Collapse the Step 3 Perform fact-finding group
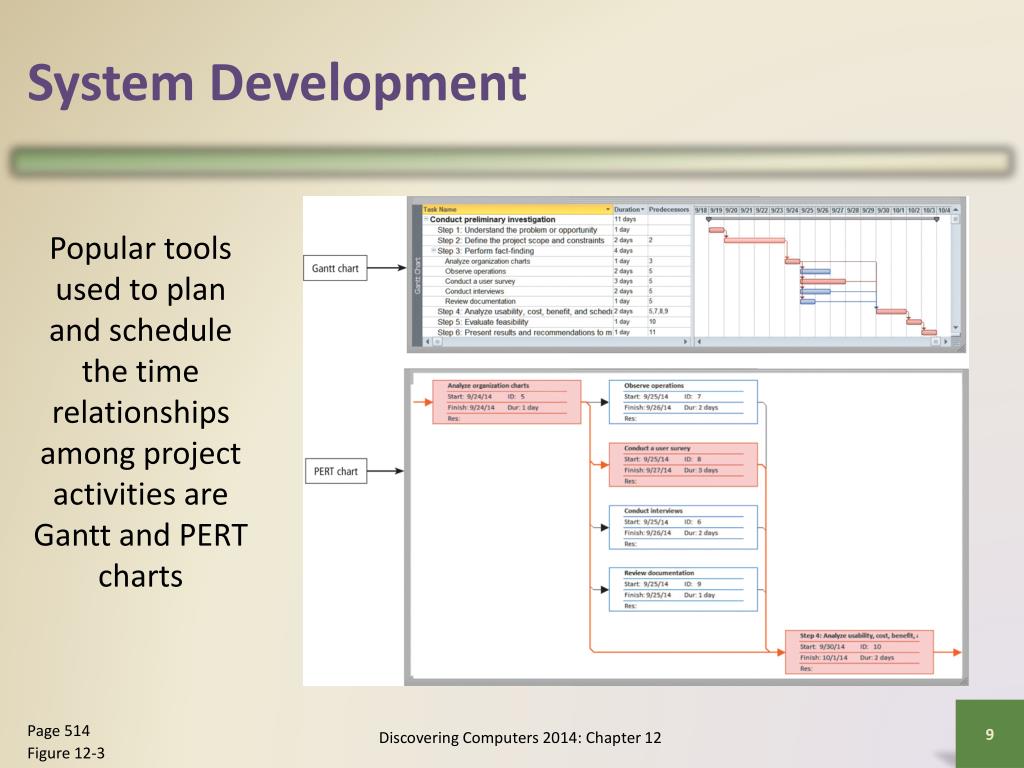Image resolution: width=1024 pixels, height=768 pixels. click(x=432, y=251)
